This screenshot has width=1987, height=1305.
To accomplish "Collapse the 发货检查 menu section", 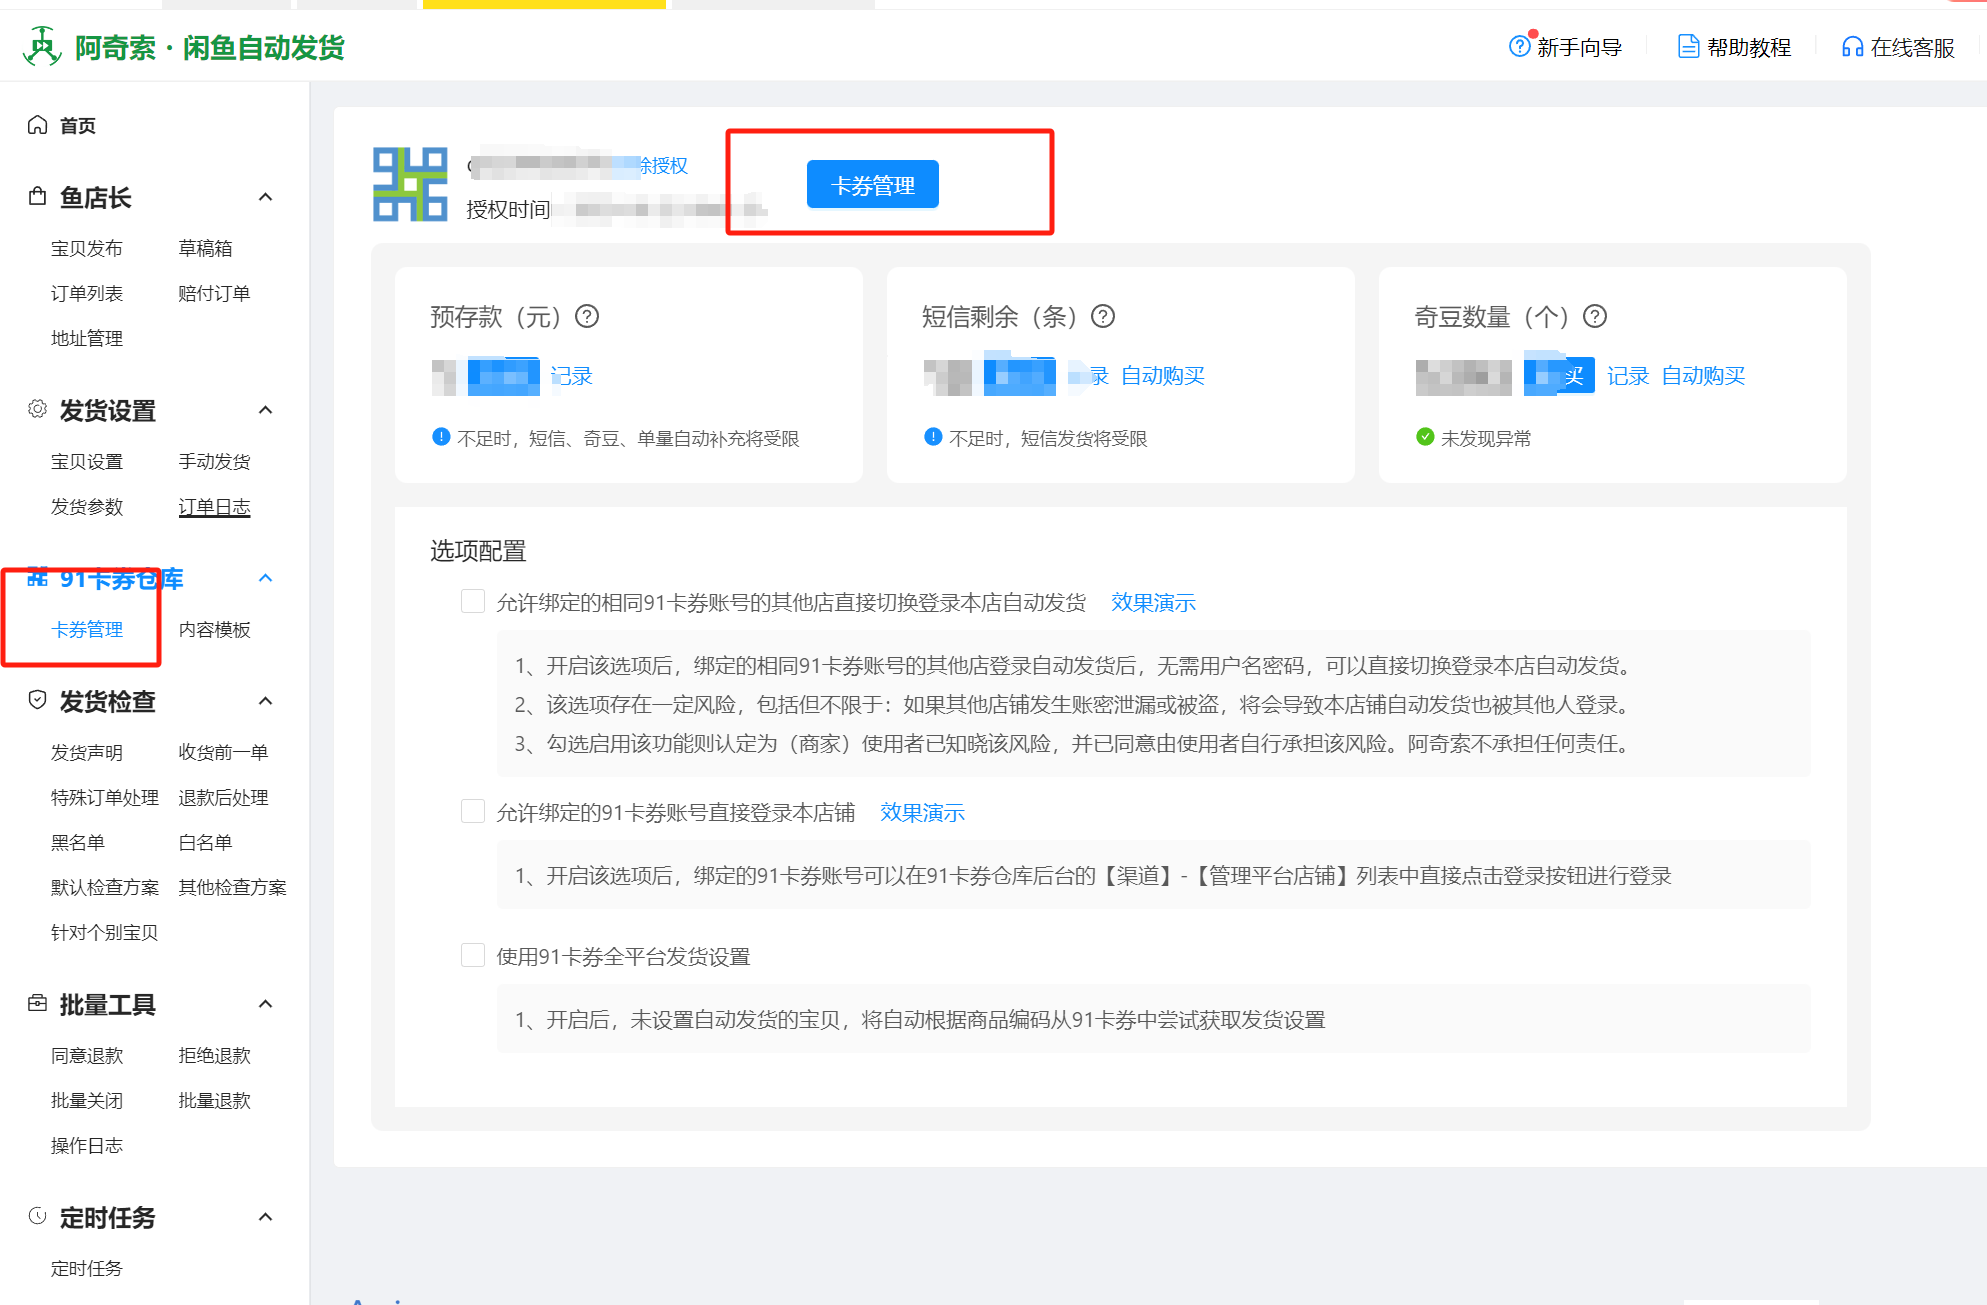I will (265, 701).
